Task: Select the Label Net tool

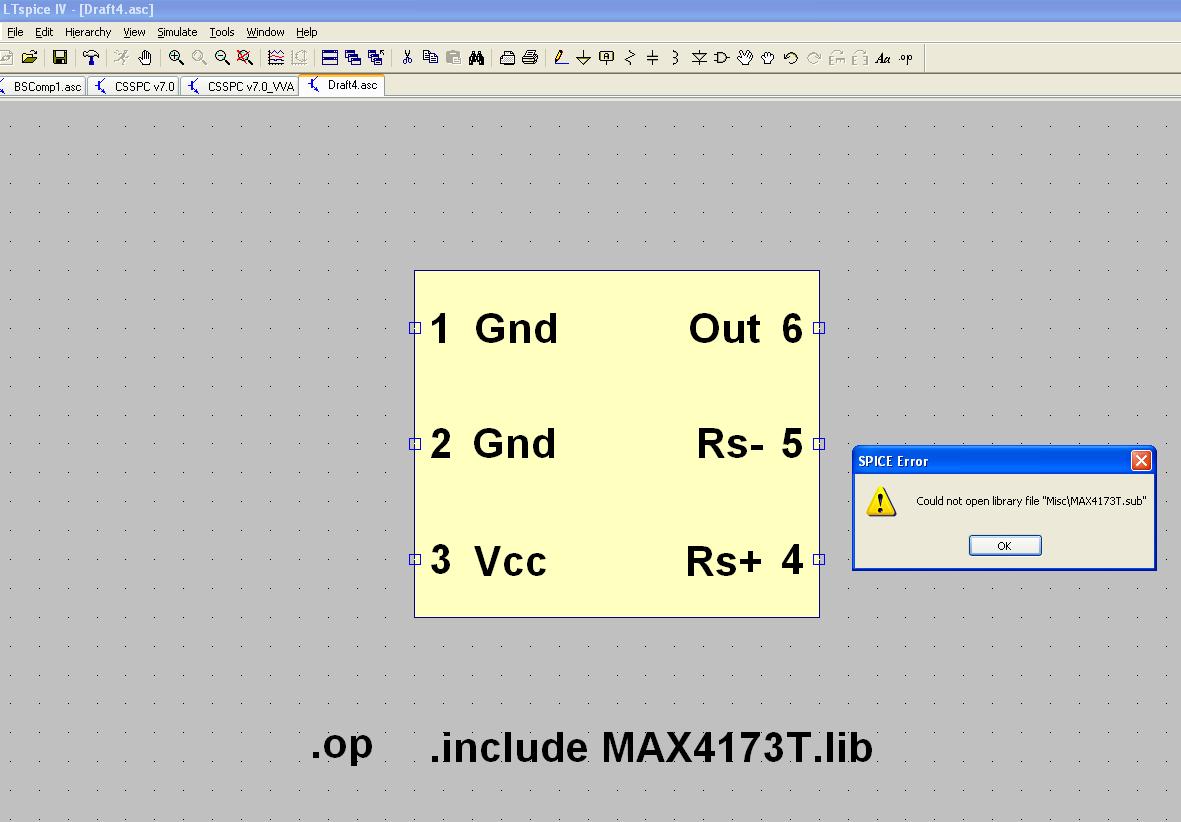Action: click(x=606, y=57)
